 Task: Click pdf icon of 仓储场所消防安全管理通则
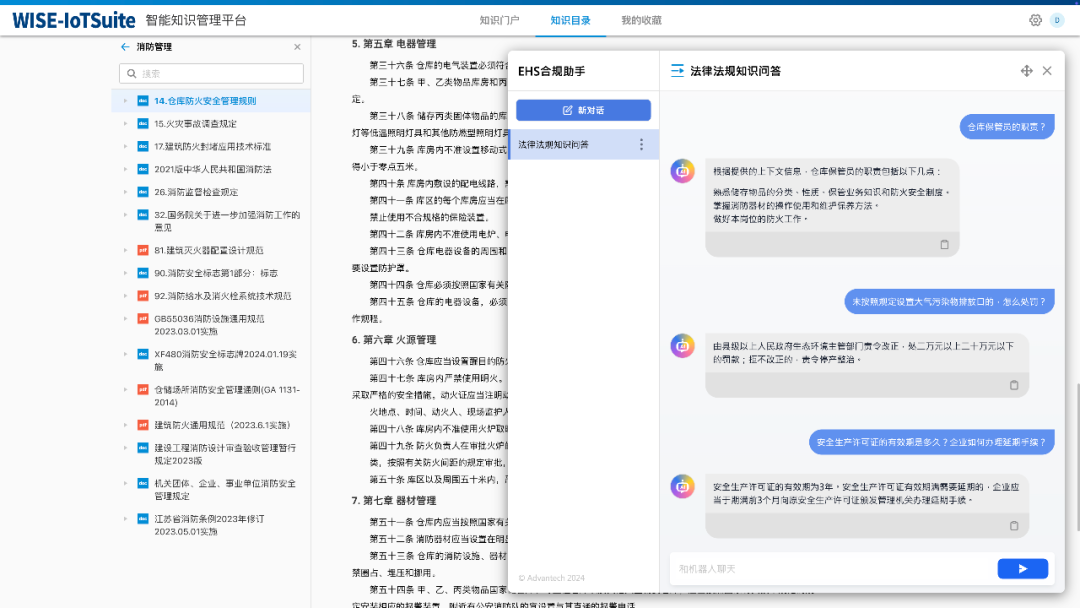[x=143, y=389]
